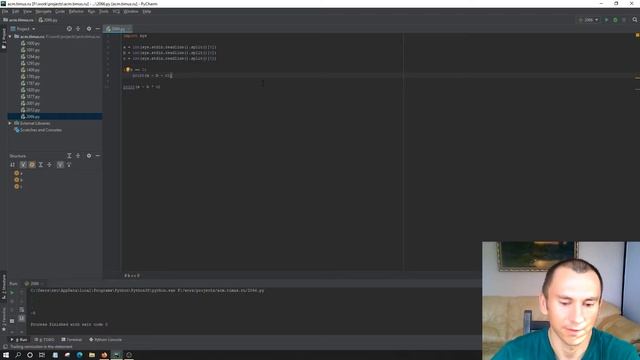Collapse the acm.timus.ru root folder
640x360 pixels.
click(x=10, y=37)
